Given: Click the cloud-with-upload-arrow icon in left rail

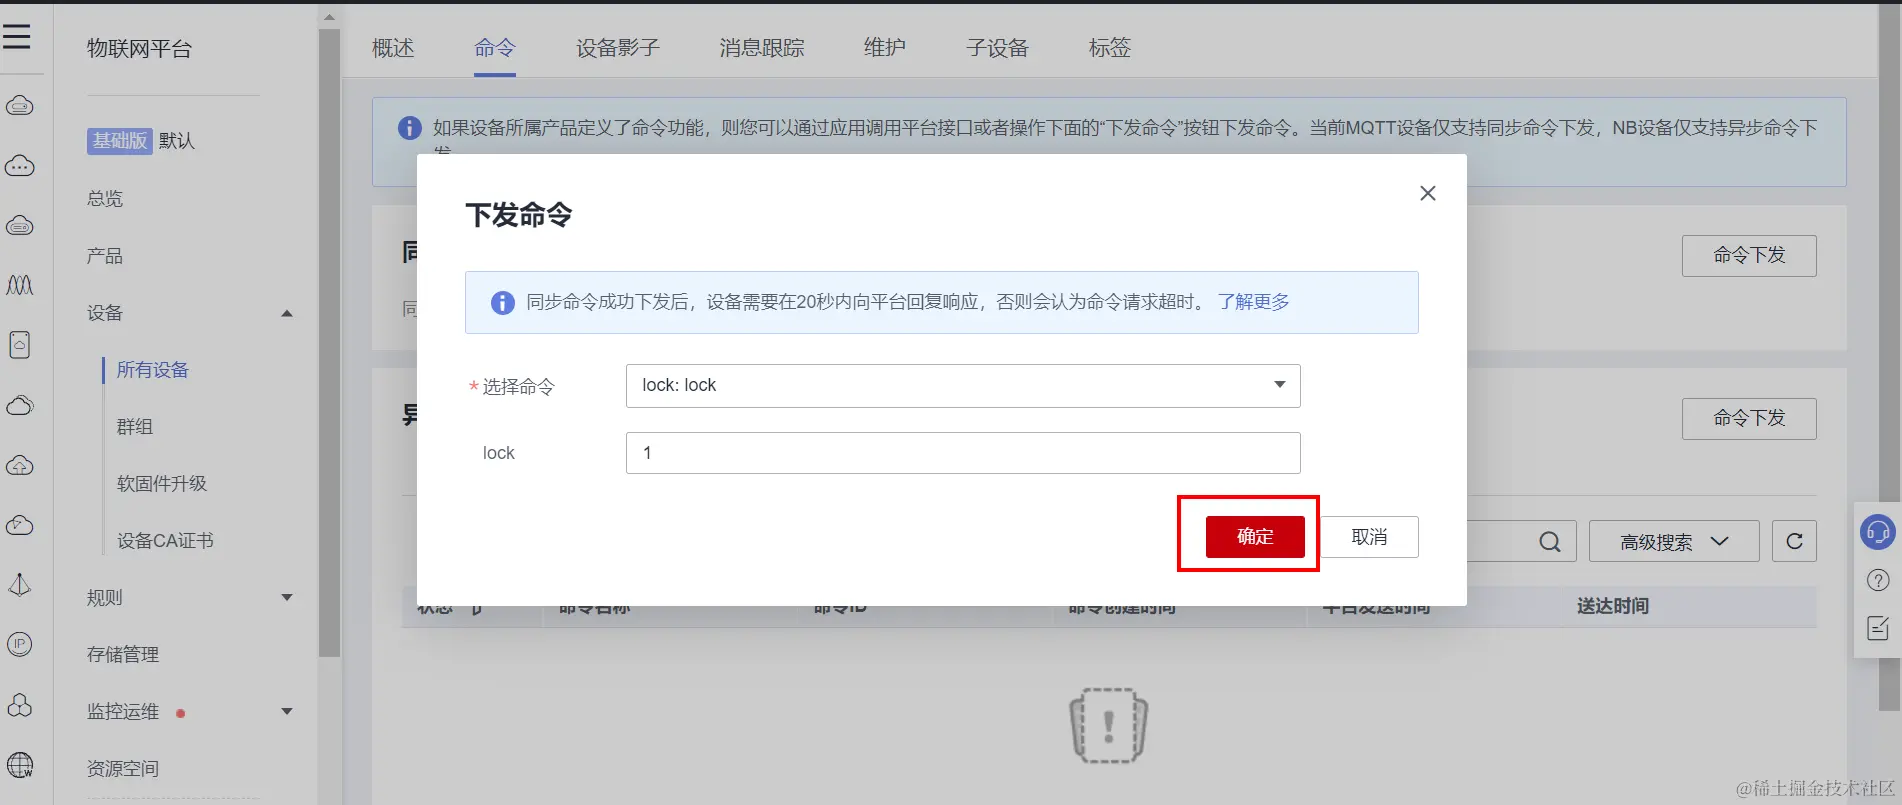Looking at the screenshot, I should (20, 465).
